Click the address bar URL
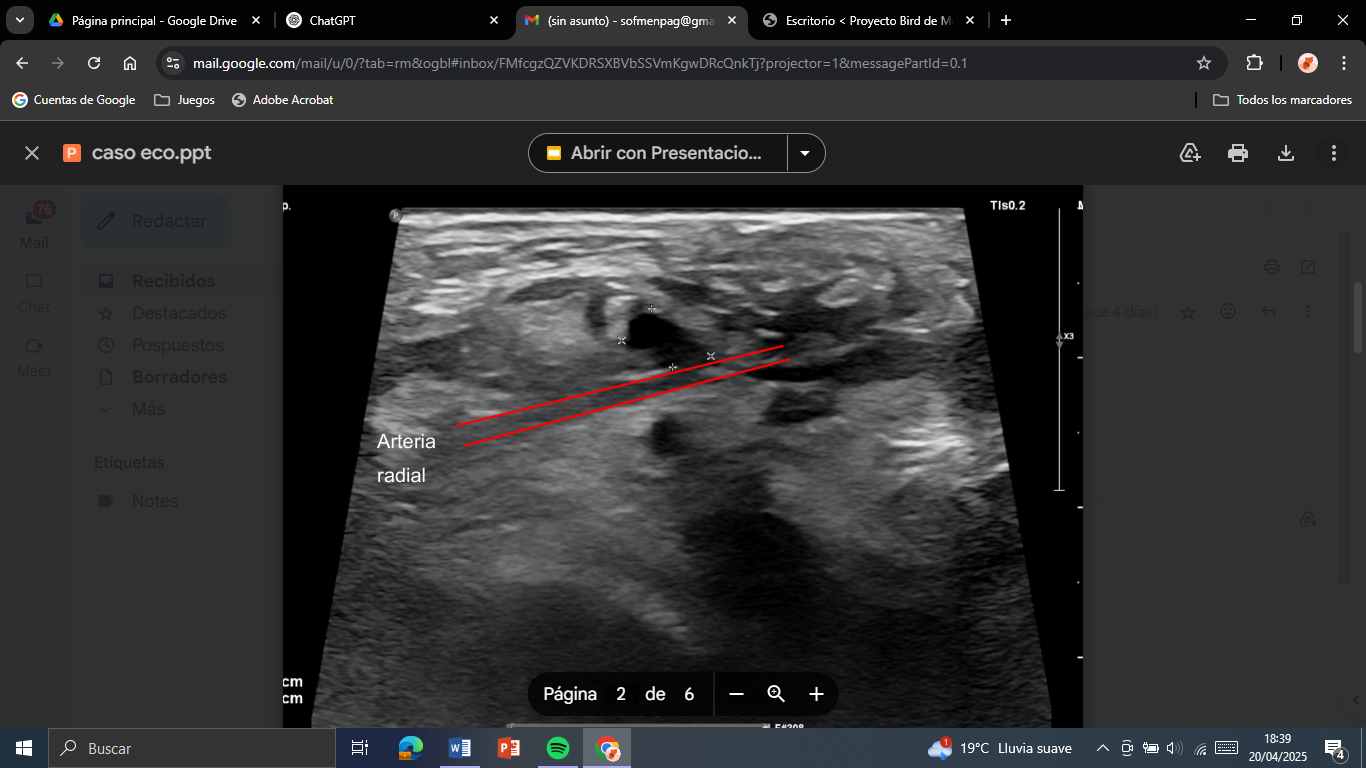Image resolution: width=1366 pixels, height=768 pixels. [x=580, y=63]
